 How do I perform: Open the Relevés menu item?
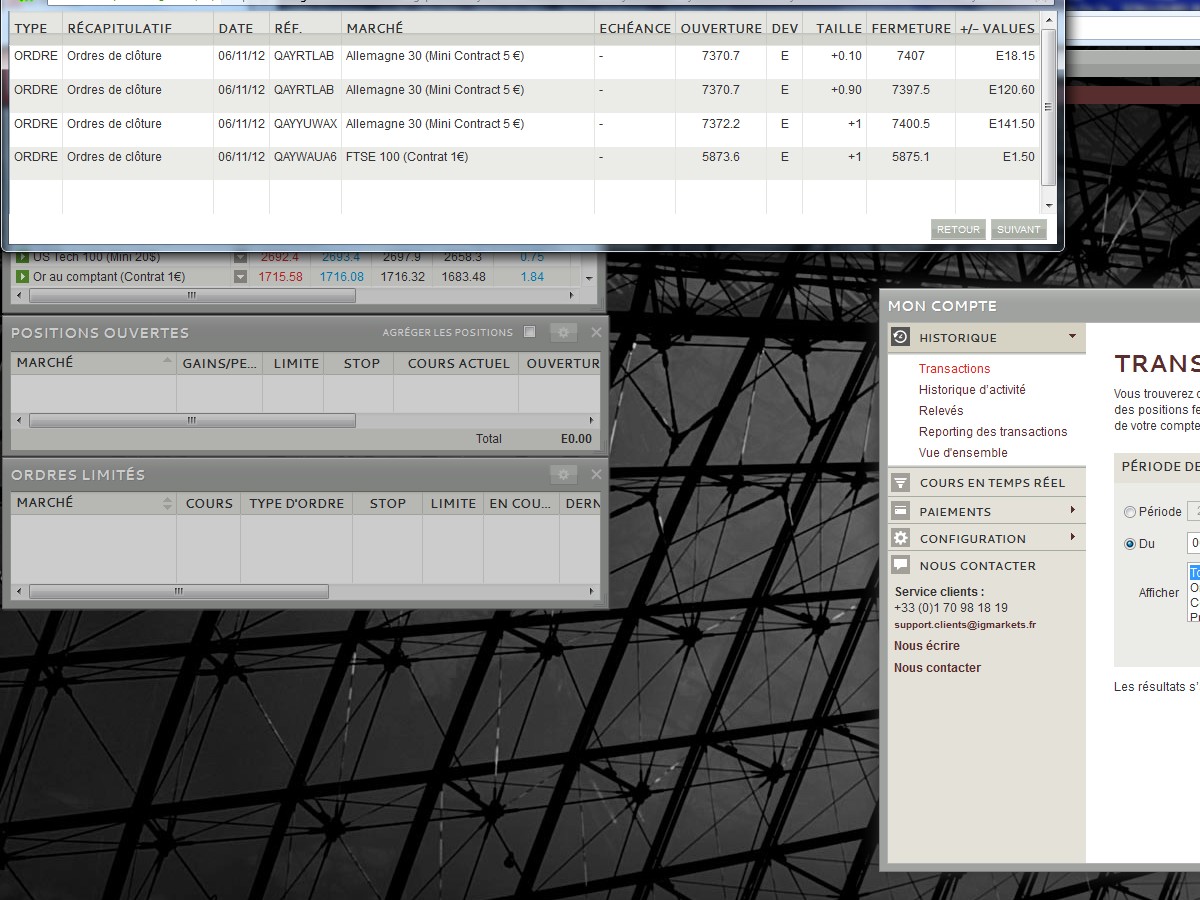click(x=941, y=411)
